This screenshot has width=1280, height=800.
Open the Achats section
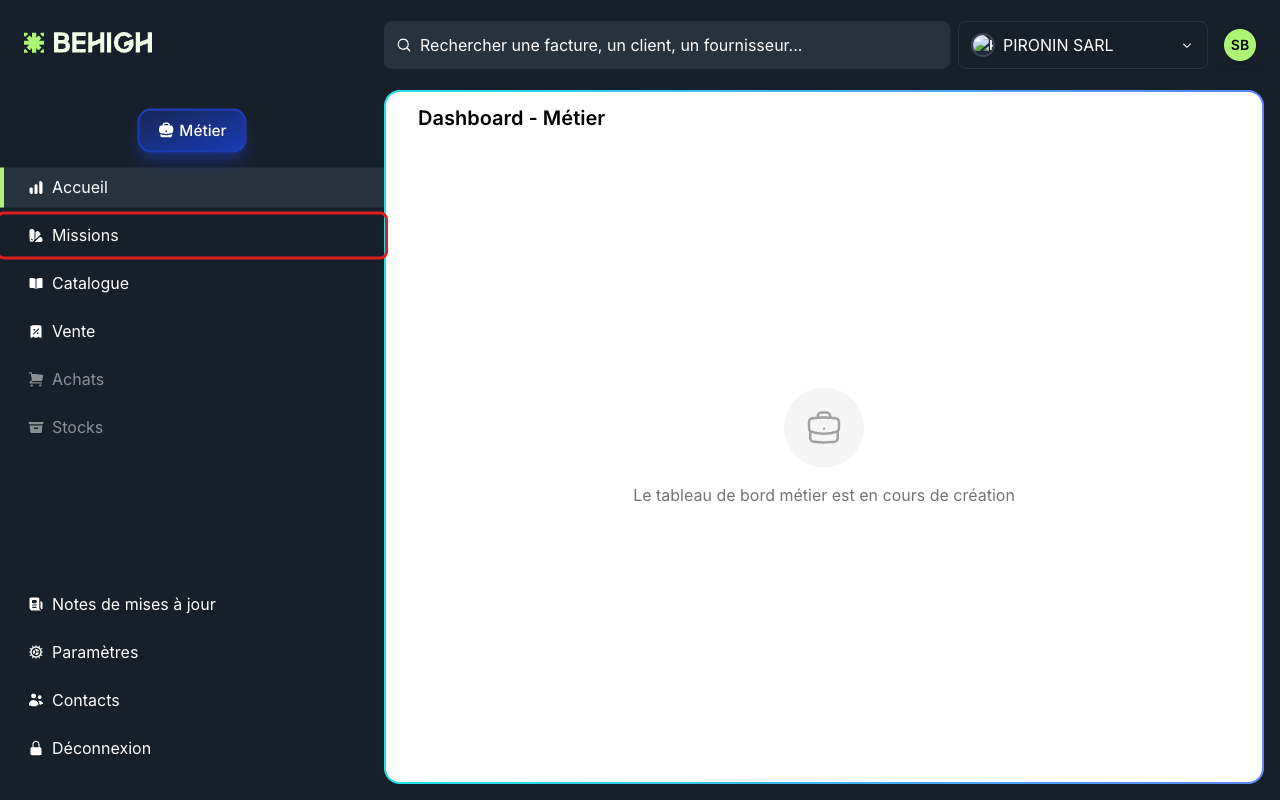pos(192,379)
